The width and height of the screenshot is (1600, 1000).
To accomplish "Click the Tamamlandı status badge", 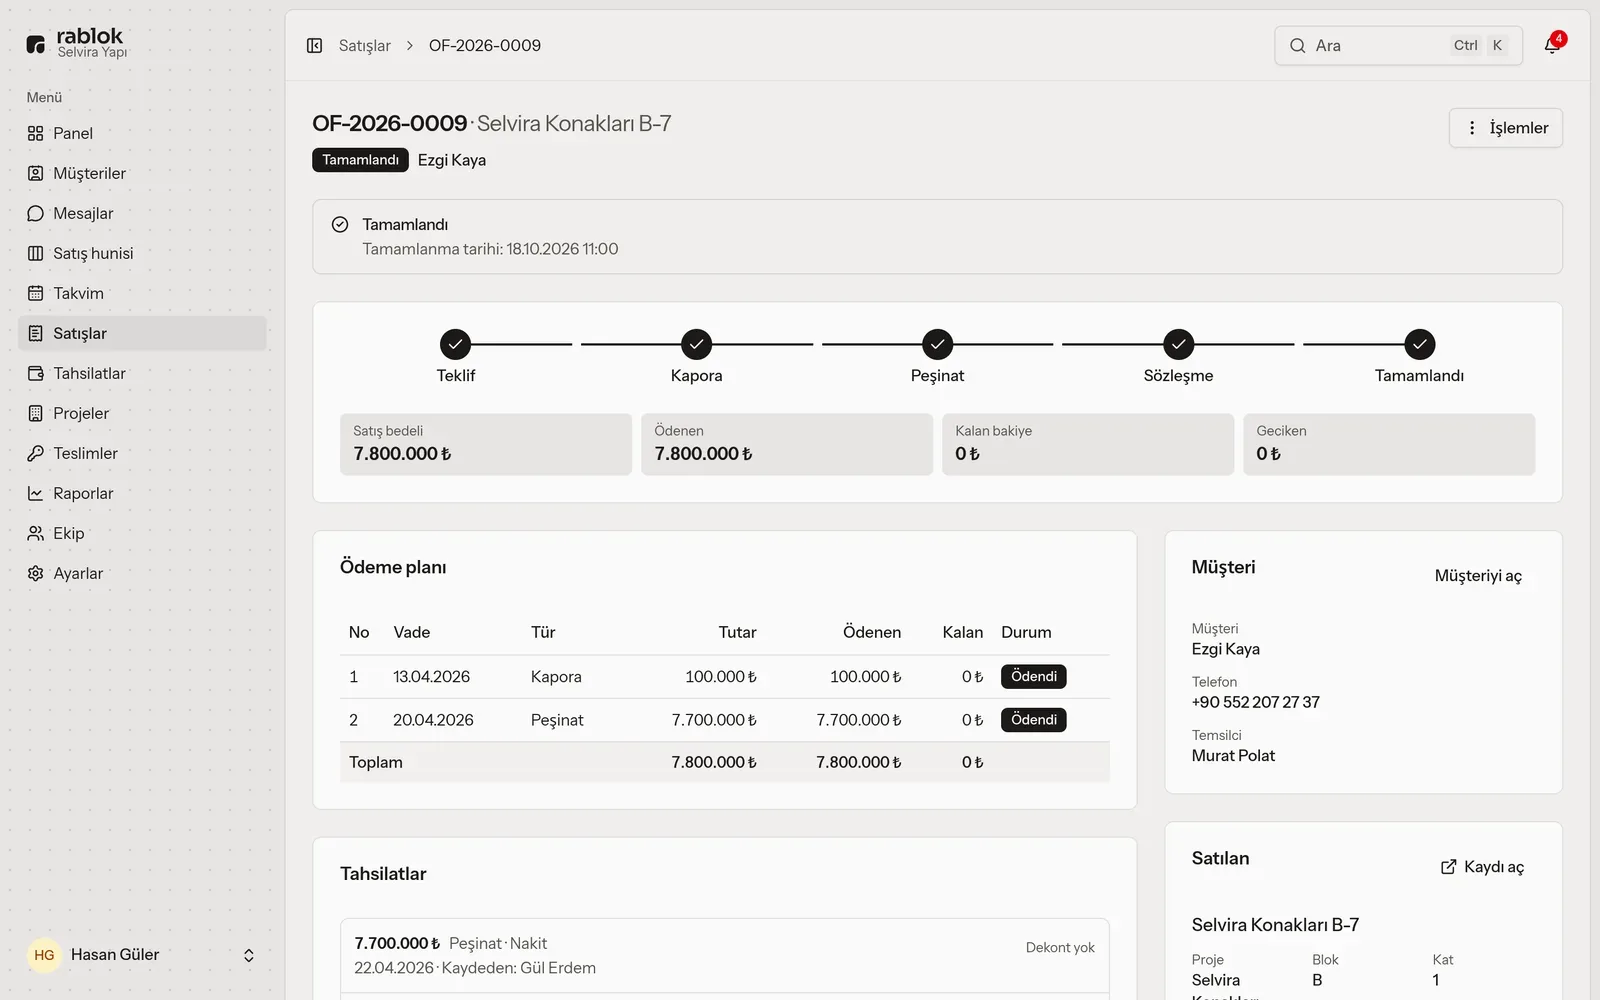I will point(360,160).
